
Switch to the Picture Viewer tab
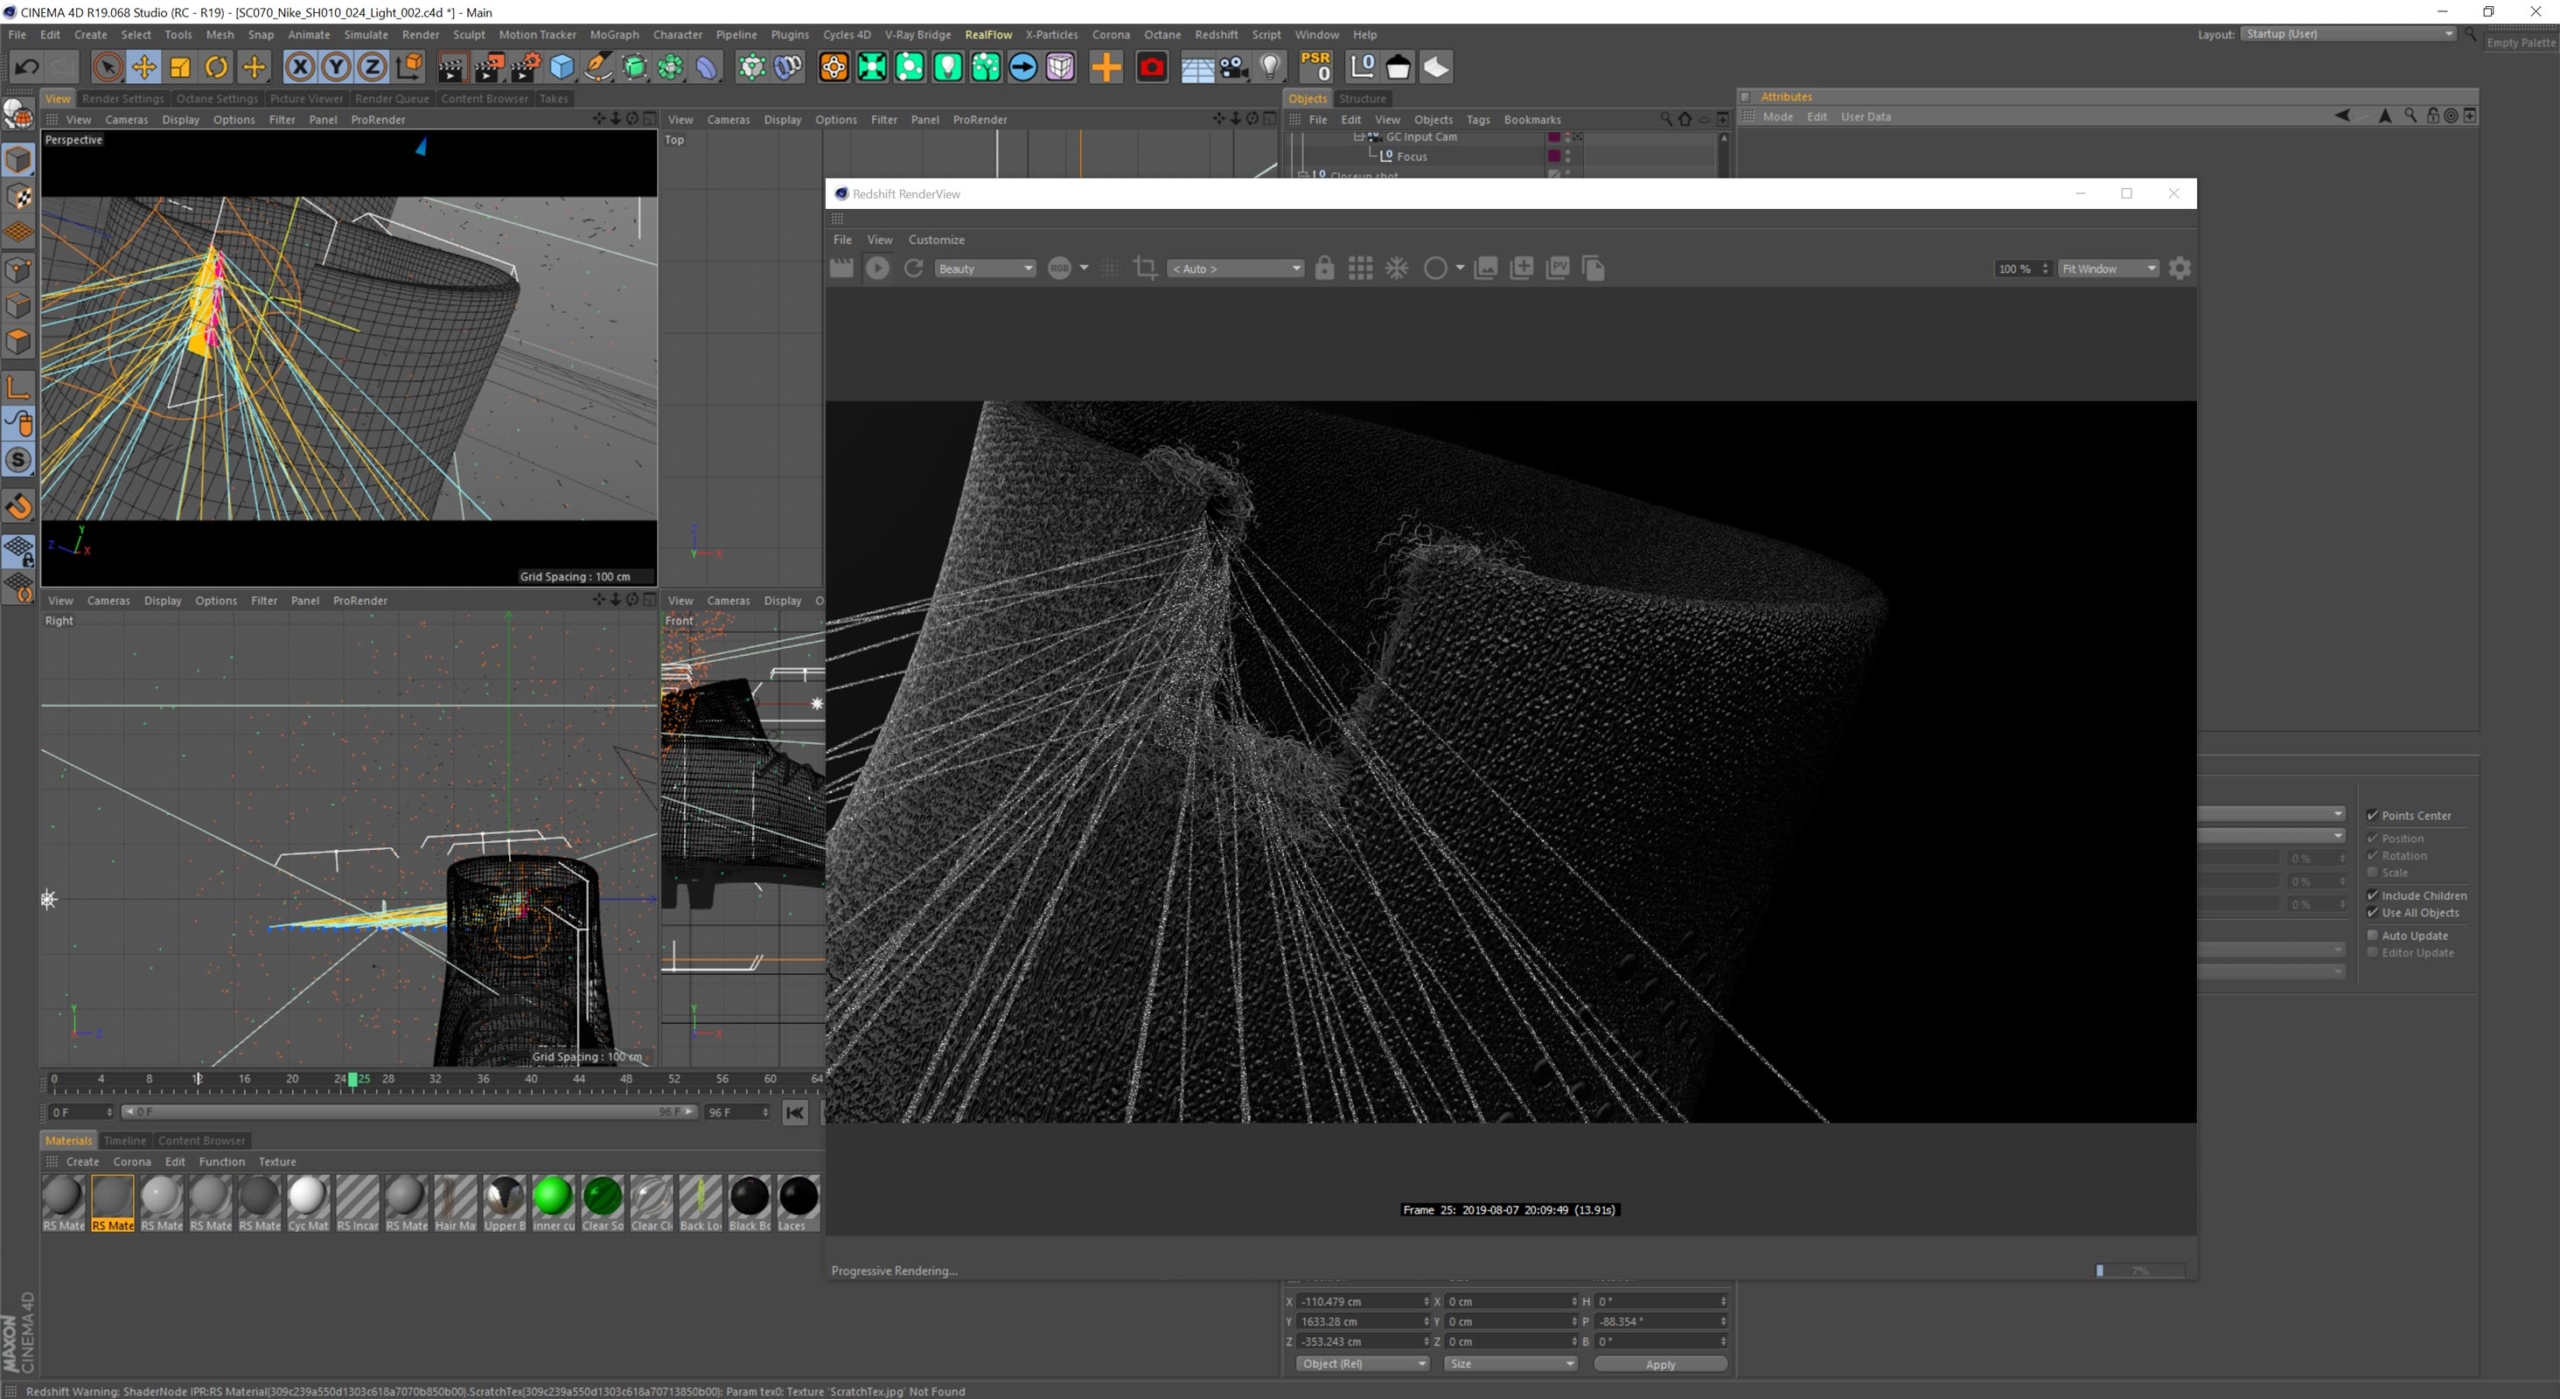[306, 98]
